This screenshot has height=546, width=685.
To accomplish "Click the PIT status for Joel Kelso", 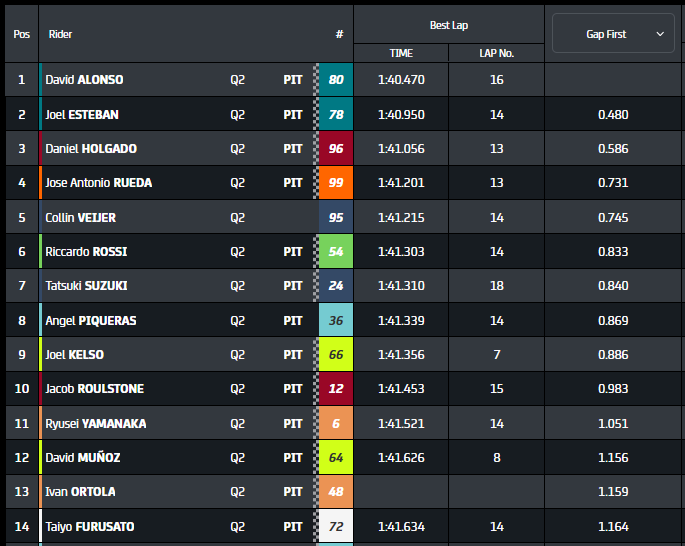I will pos(293,355).
